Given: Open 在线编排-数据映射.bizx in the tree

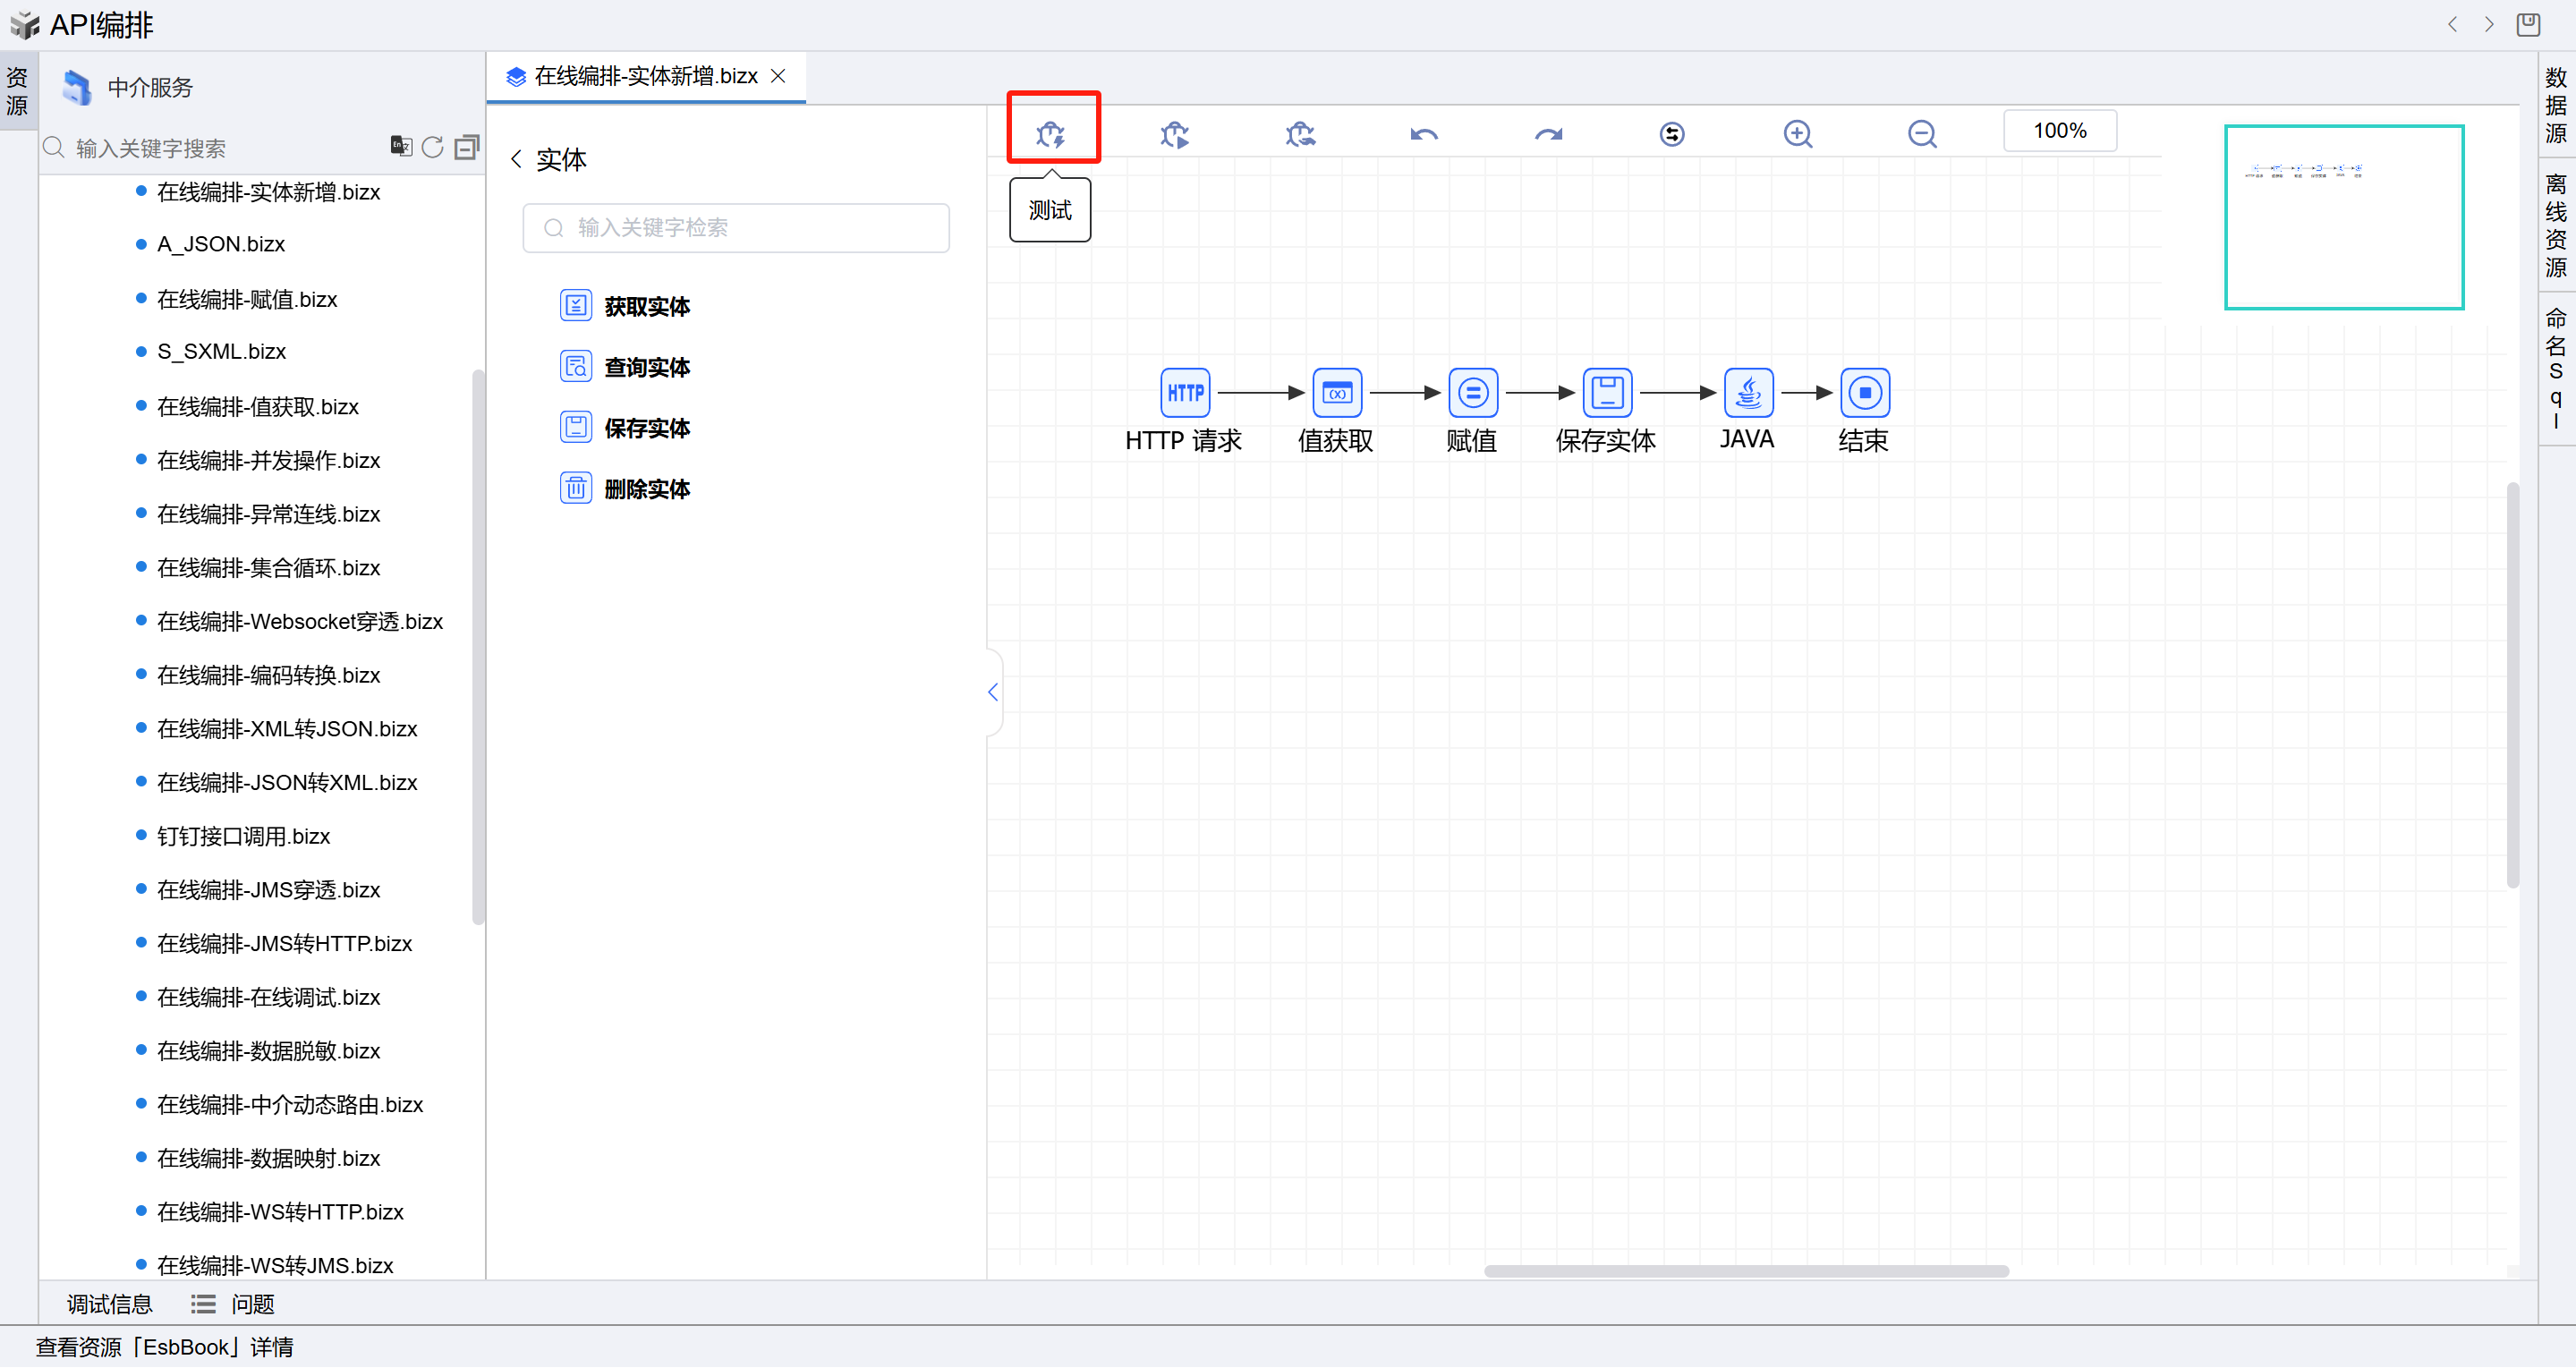Looking at the screenshot, I should coord(268,1158).
